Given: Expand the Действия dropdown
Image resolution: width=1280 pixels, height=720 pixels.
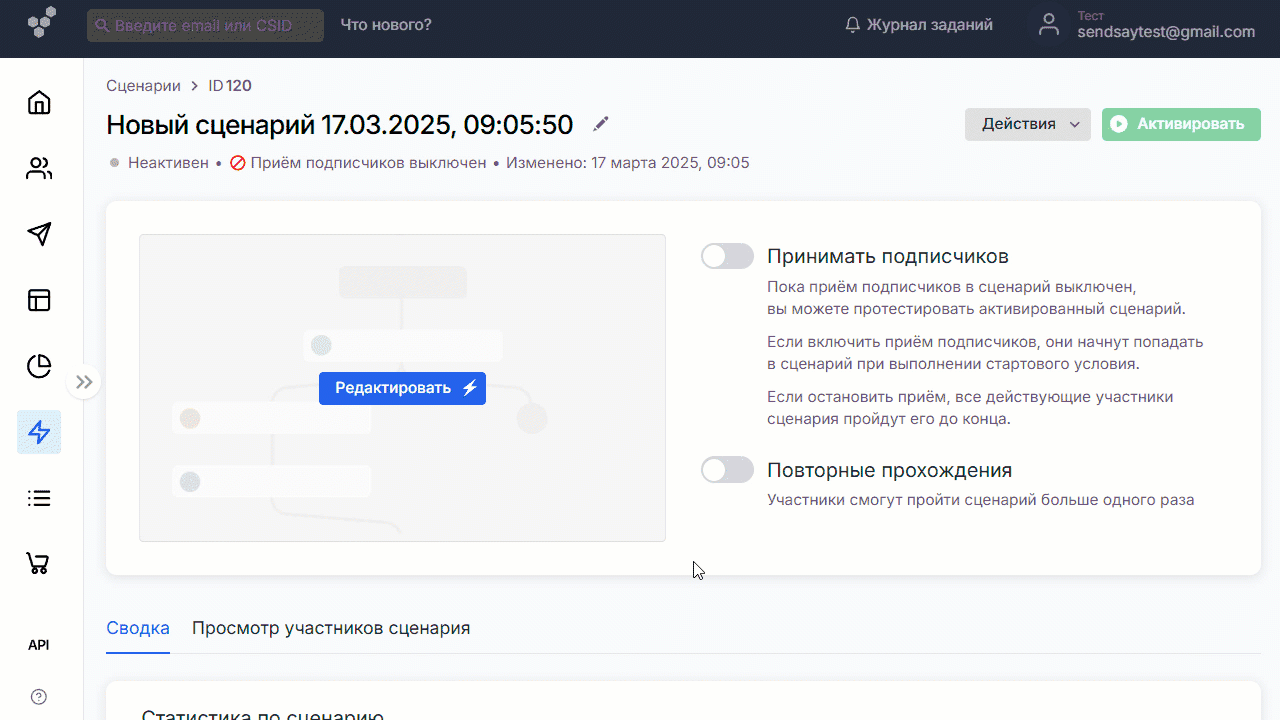Looking at the screenshot, I should [x=1027, y=124].
